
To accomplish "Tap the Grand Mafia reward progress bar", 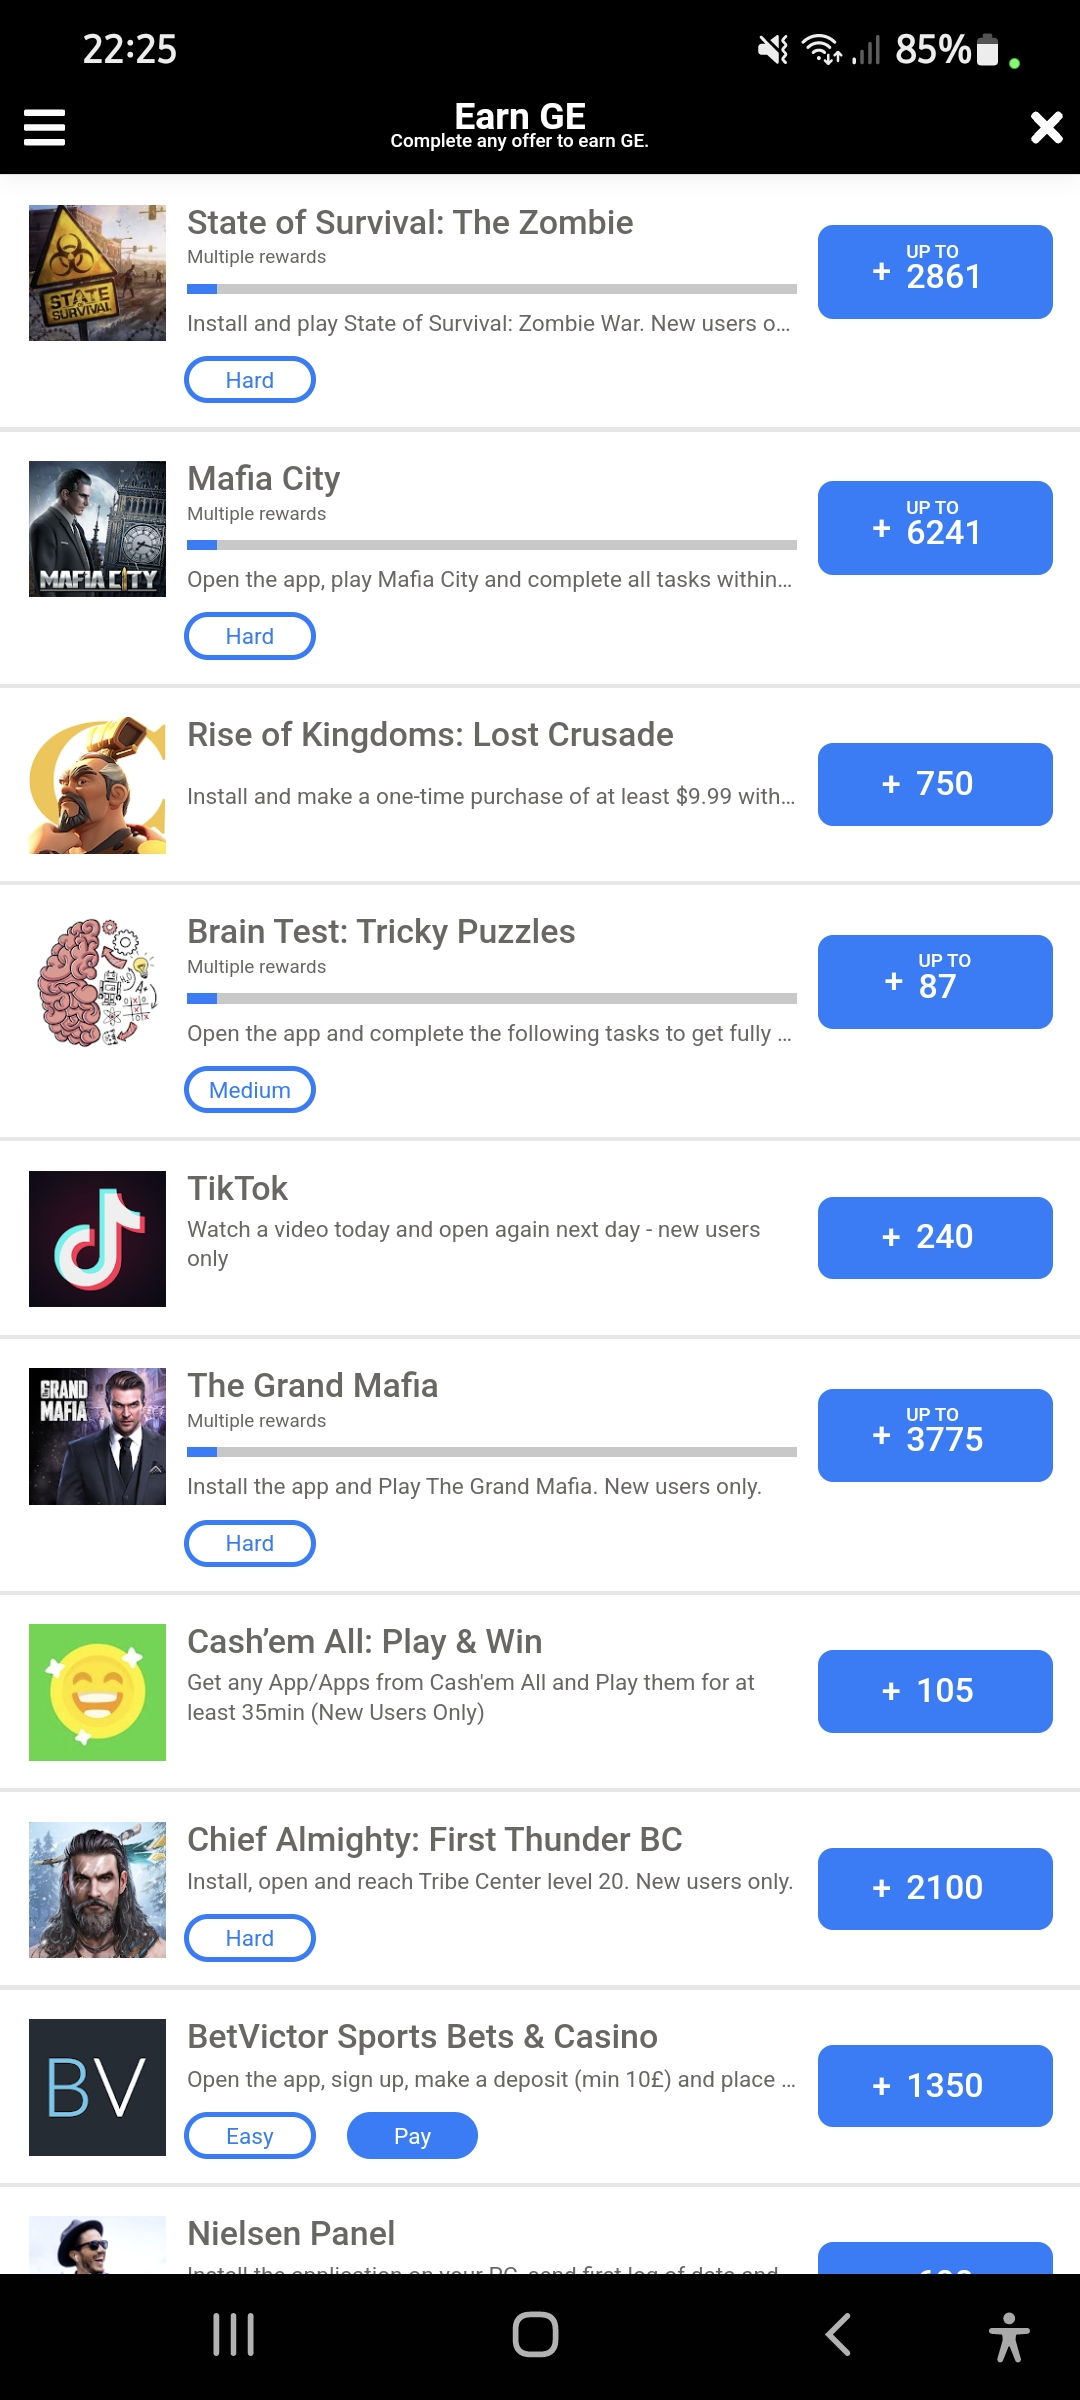I will coord(492,1452).
